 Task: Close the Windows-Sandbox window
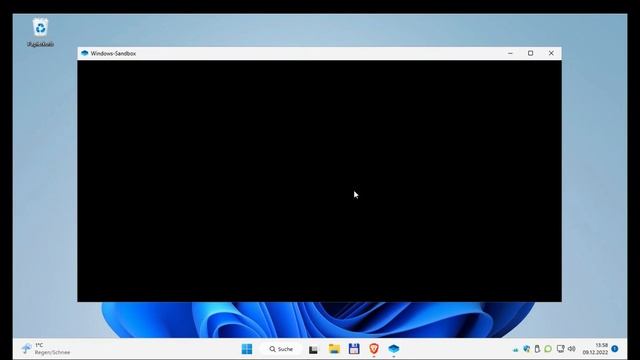click(x=551, y=53)
